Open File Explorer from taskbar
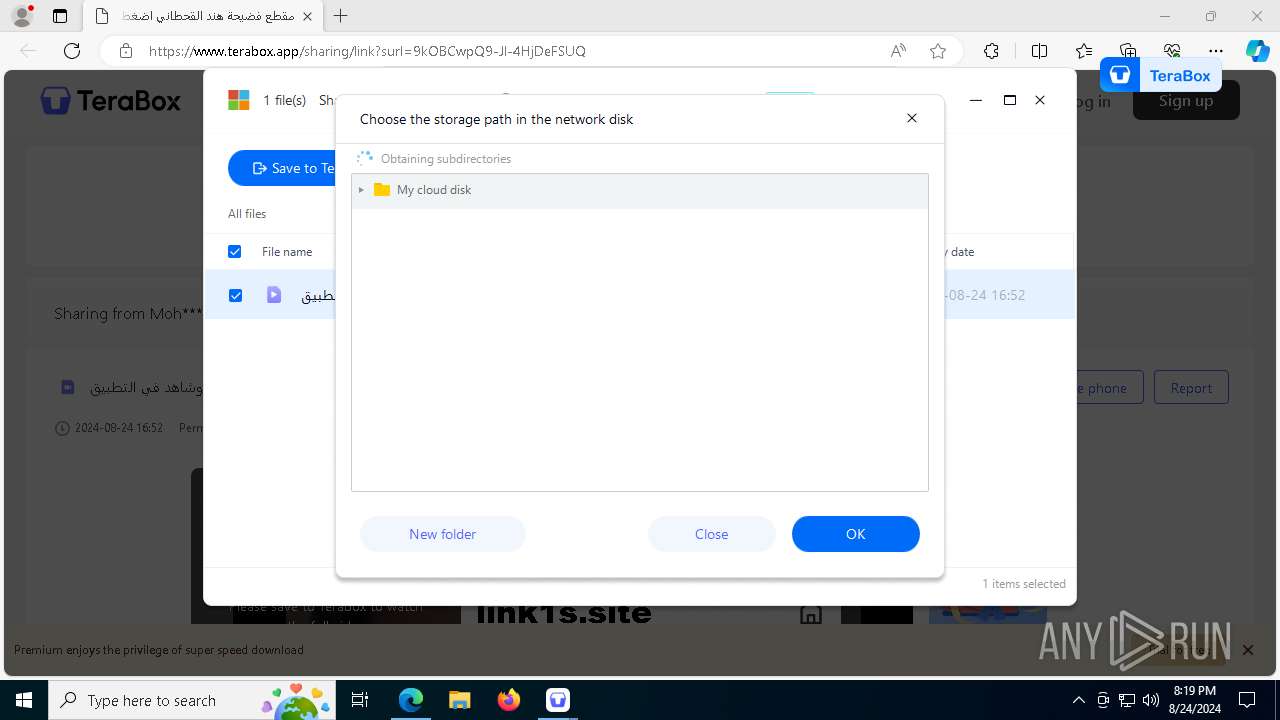This screenshot has width=1280, height=720. click(459, 700)
